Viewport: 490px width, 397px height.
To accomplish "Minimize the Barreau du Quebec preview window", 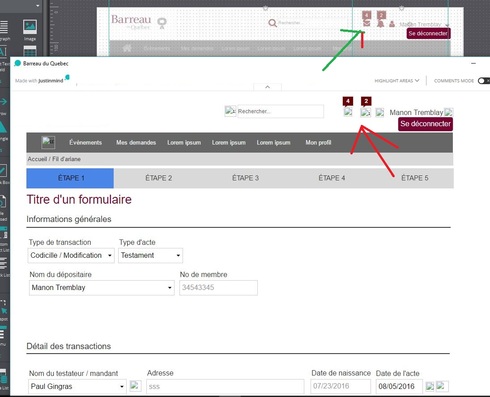I will (473, 63).
